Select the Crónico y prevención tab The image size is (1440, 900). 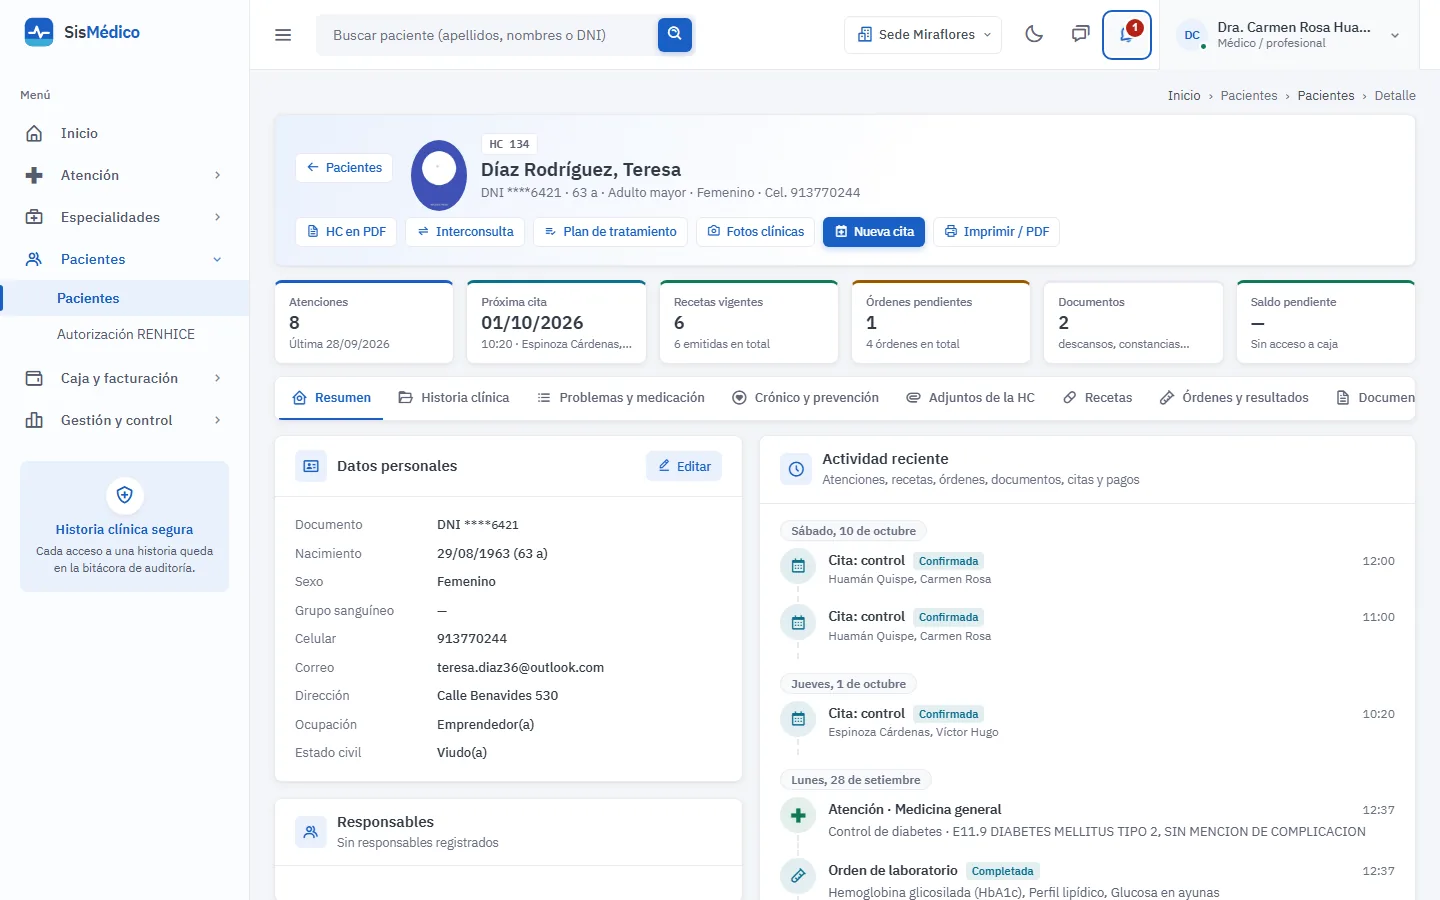pos(806,398)
